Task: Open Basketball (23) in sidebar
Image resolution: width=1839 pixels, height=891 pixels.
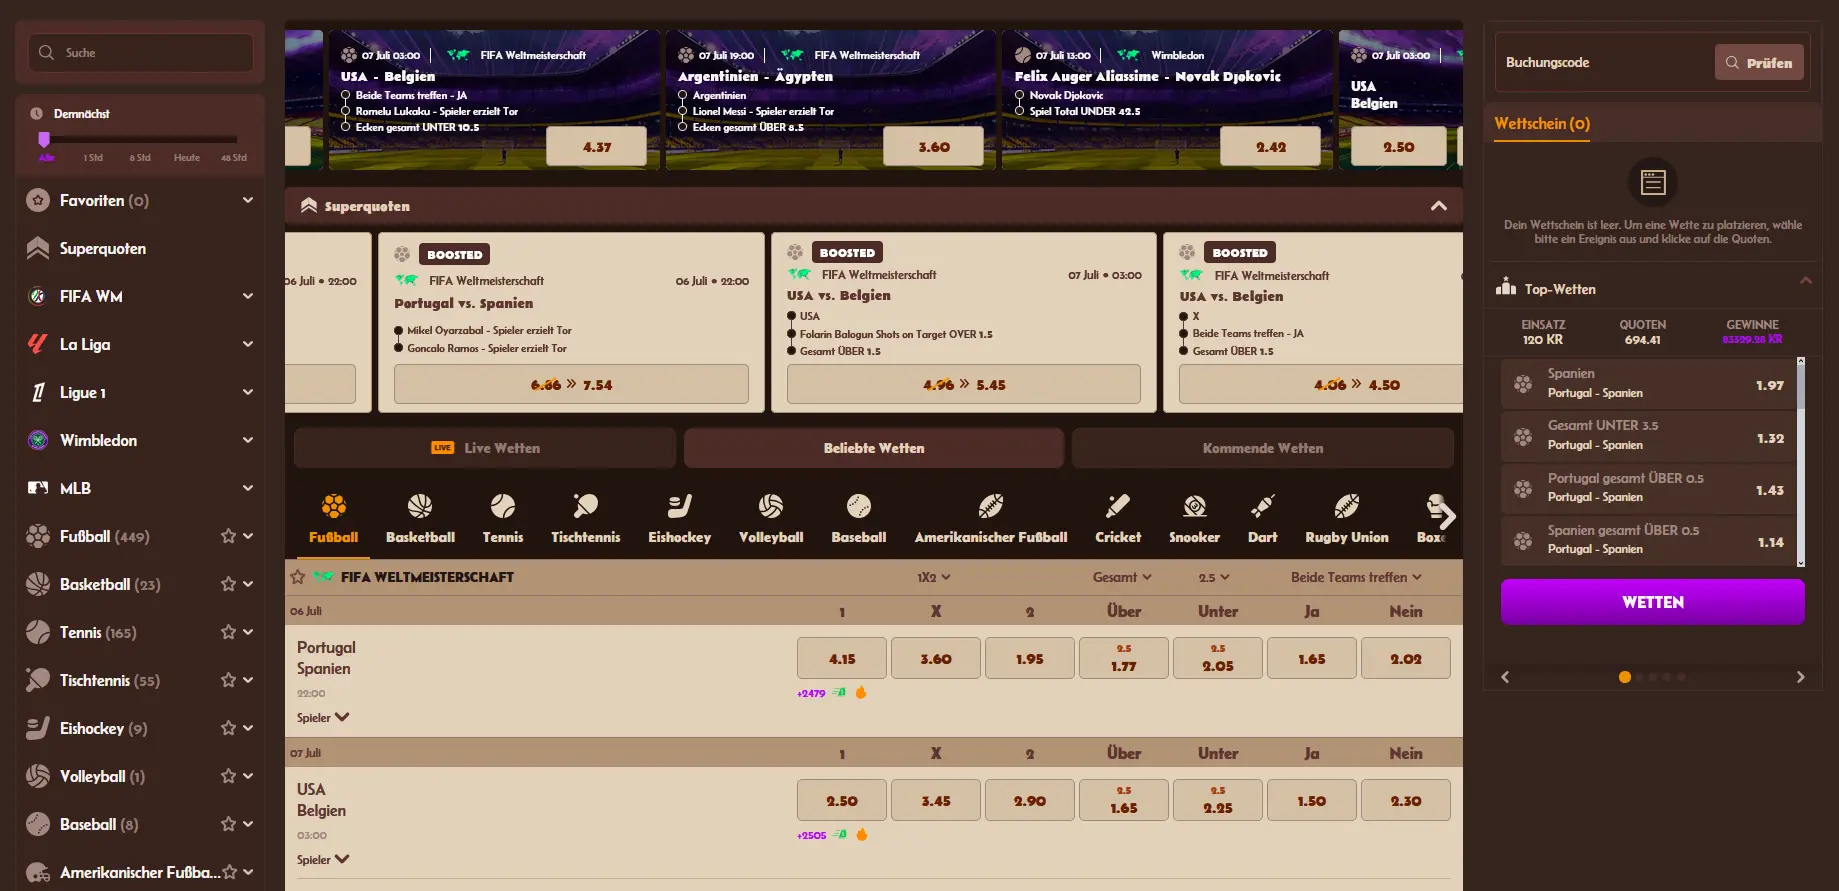Action: (110, 584)
